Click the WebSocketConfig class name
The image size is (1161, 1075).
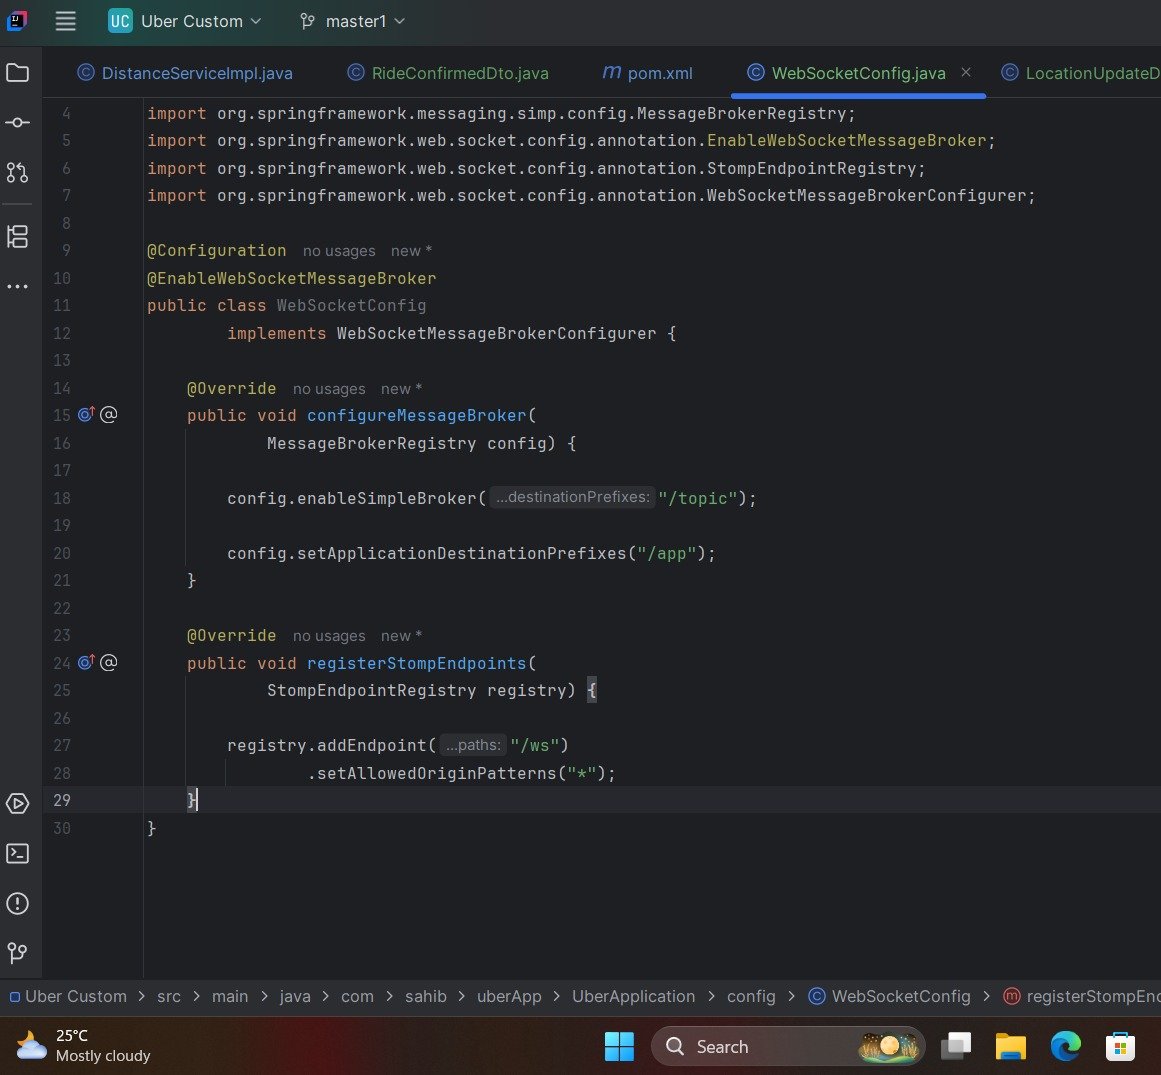[352, 306]
